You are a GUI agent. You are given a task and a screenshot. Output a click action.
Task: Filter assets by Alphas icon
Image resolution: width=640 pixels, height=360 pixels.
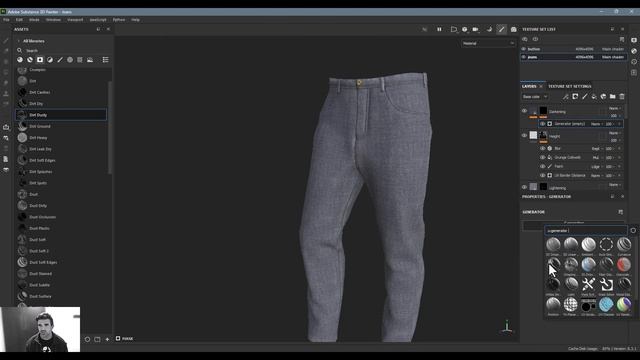click(x=70, y=60)
